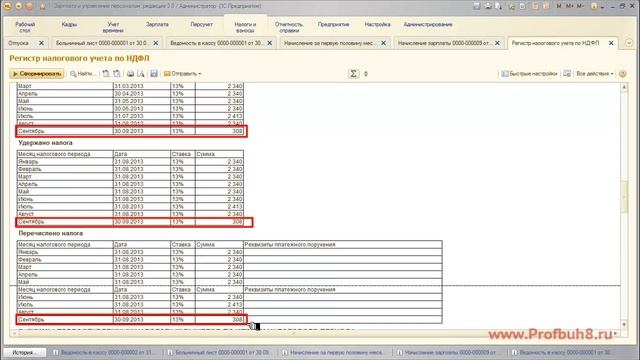Click the title bar print icon
The image size is (640, 360).
tap(488, 6)
